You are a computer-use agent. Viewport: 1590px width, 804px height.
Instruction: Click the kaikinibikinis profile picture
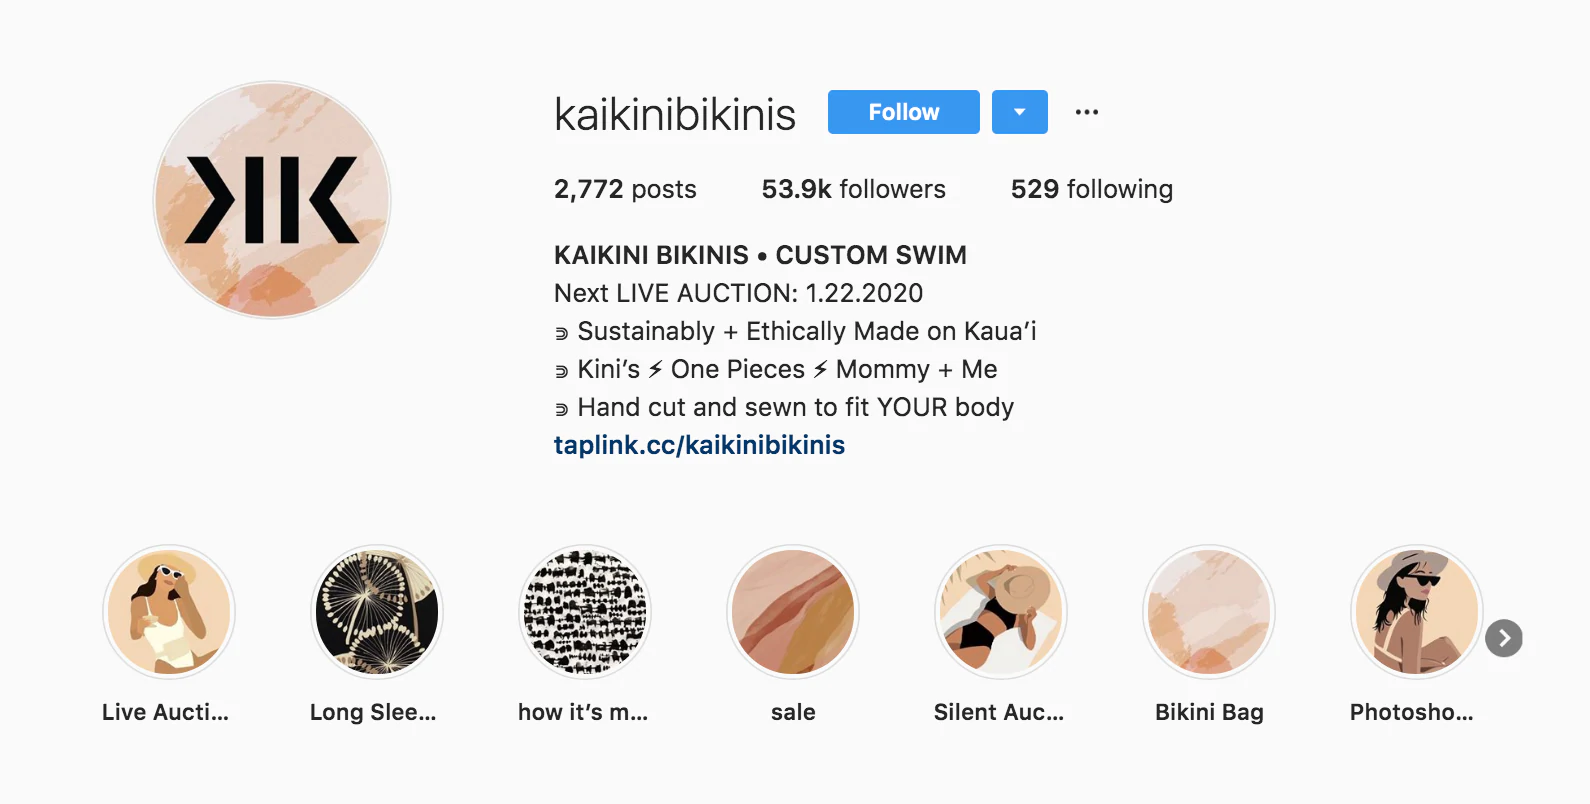[272, 200]
